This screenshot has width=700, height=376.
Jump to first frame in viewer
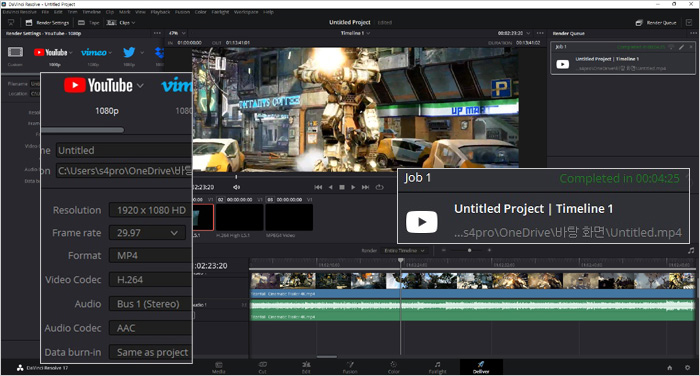pos(318,187)
